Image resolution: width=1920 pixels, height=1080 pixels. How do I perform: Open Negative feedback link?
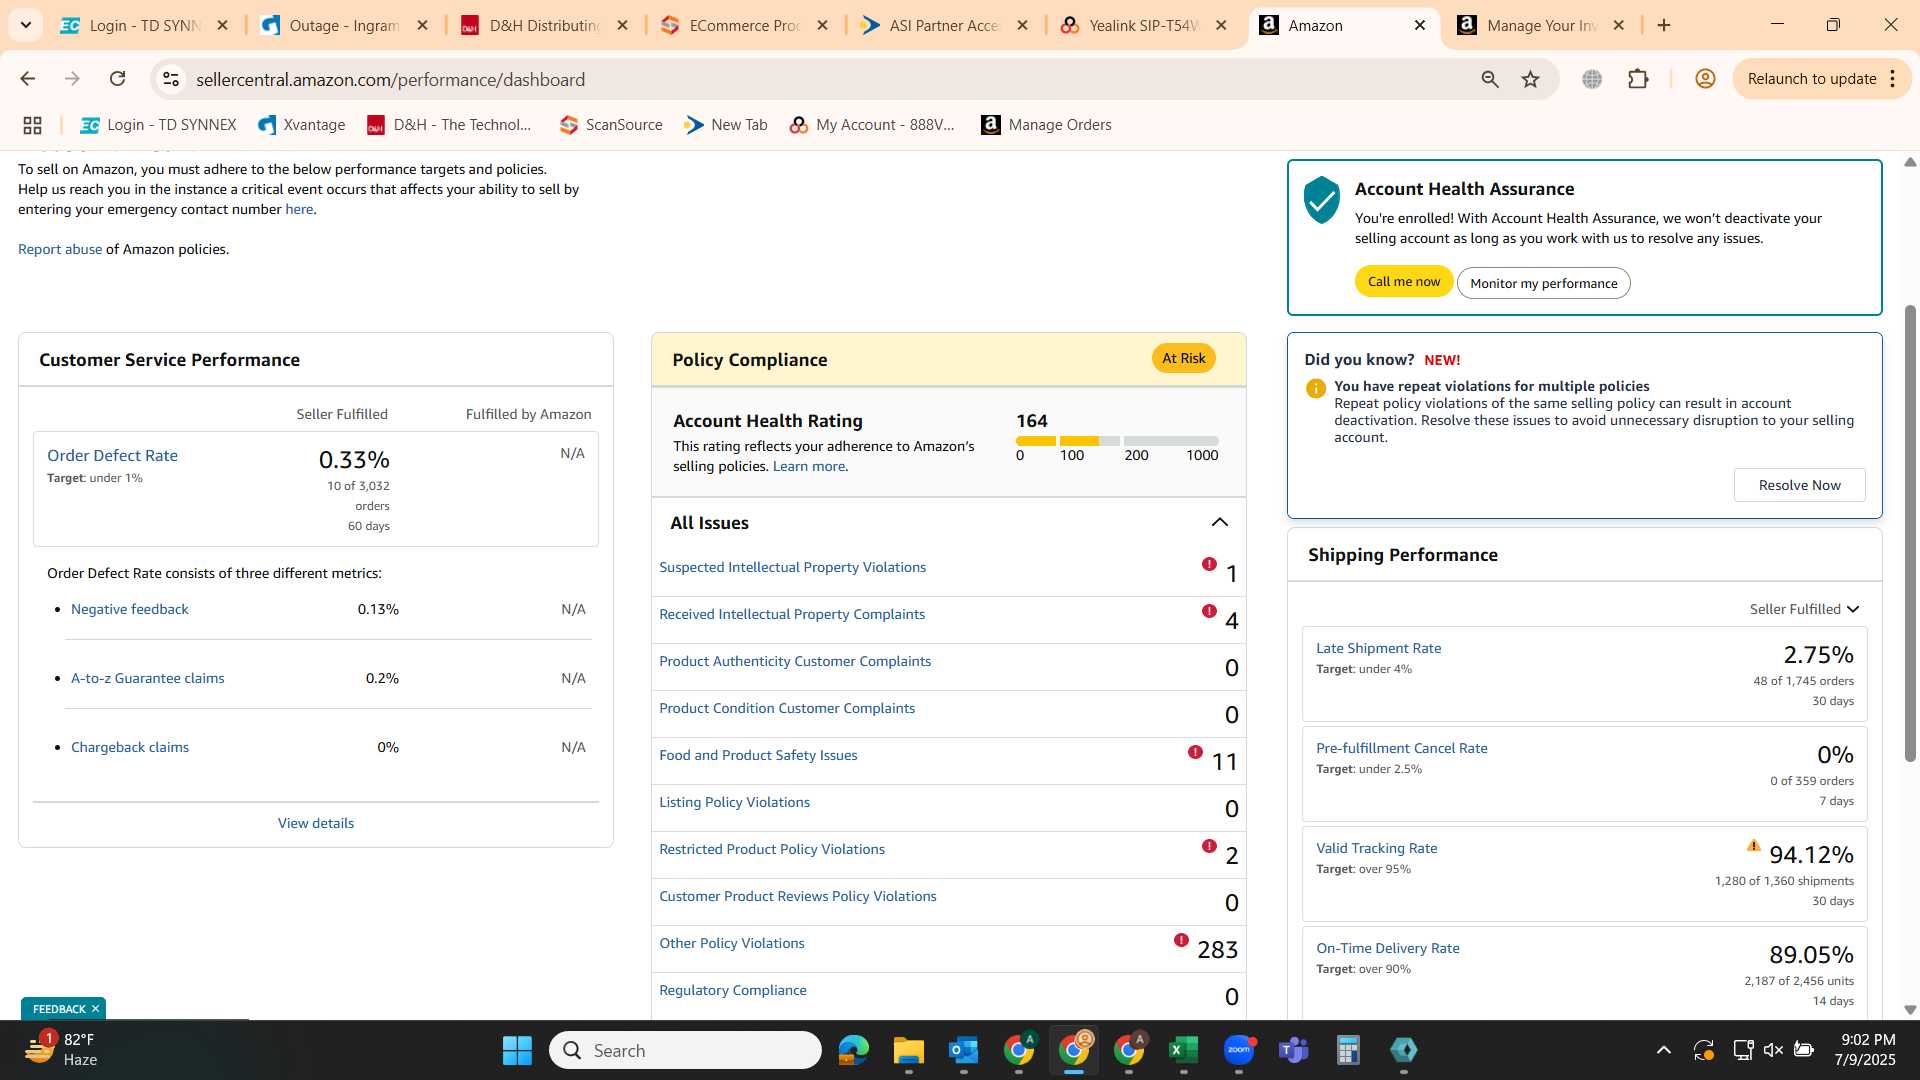coord(129,609)
